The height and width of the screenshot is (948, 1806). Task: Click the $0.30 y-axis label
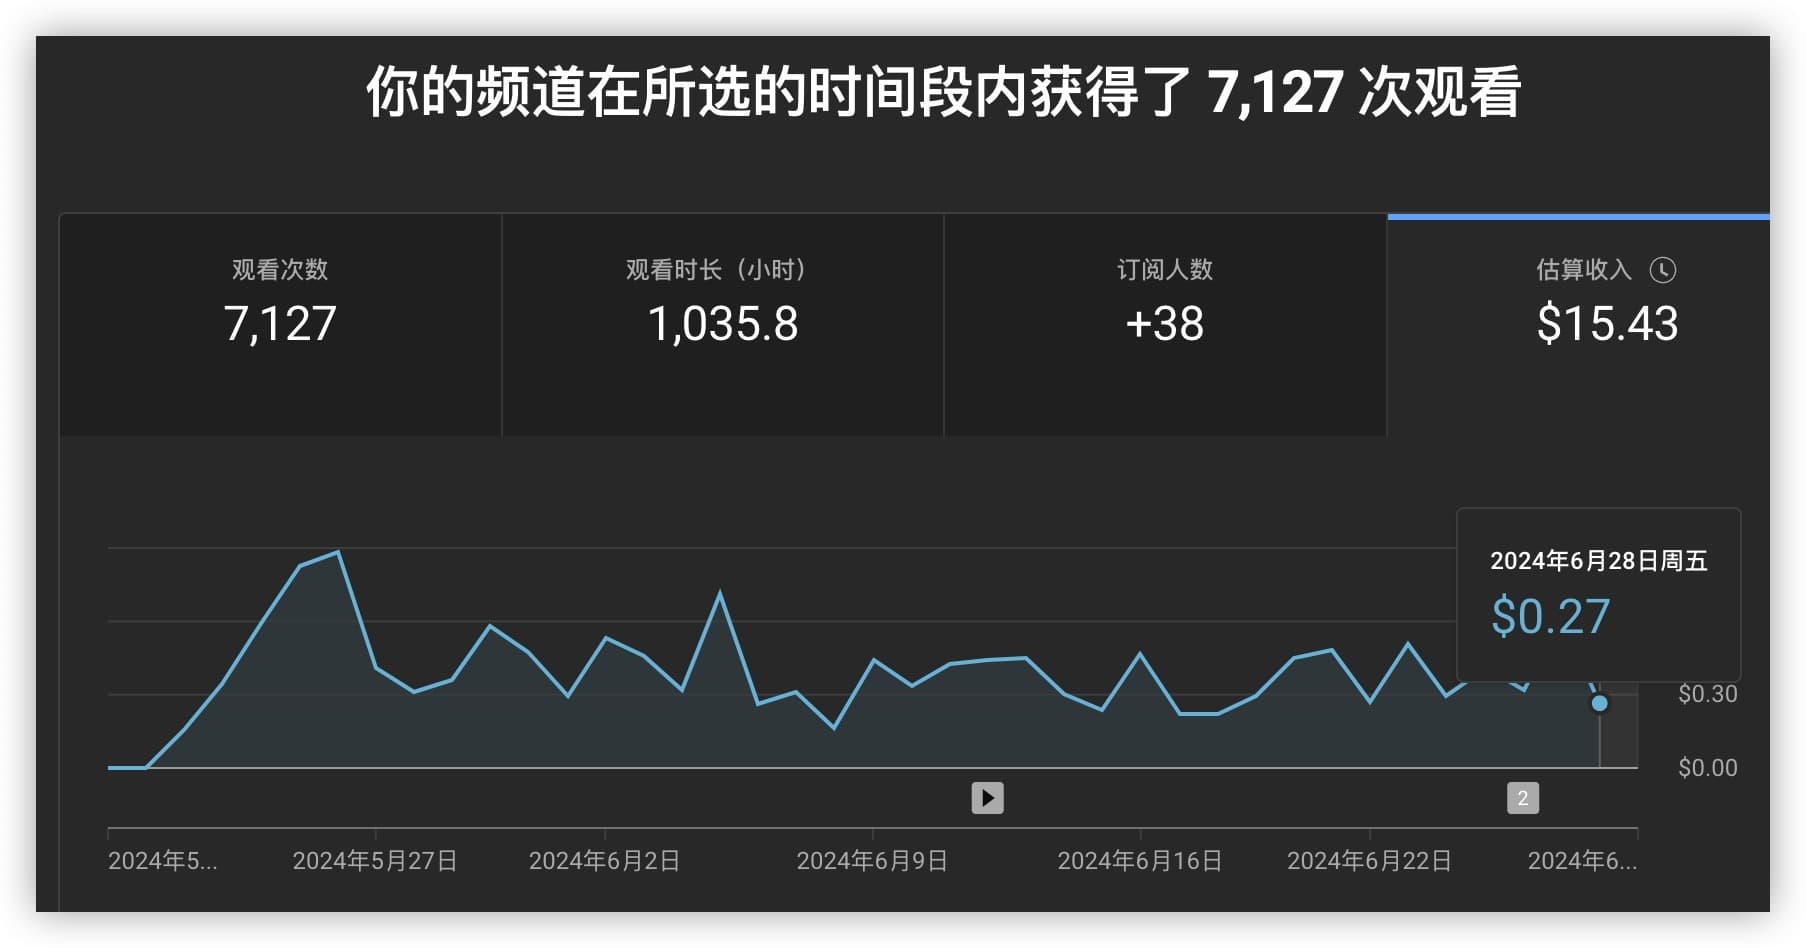point(1707,694)
